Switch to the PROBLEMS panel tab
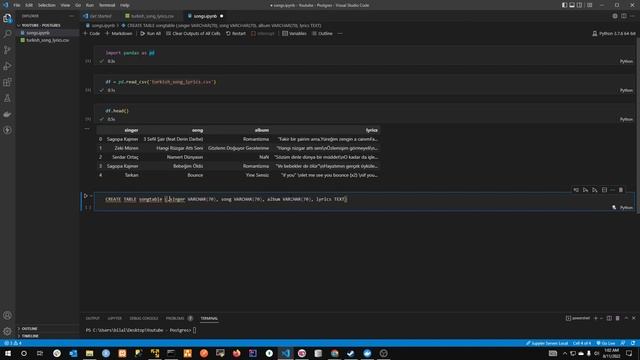The height and width of the screenshot is (360, 640). coord(175,318)
